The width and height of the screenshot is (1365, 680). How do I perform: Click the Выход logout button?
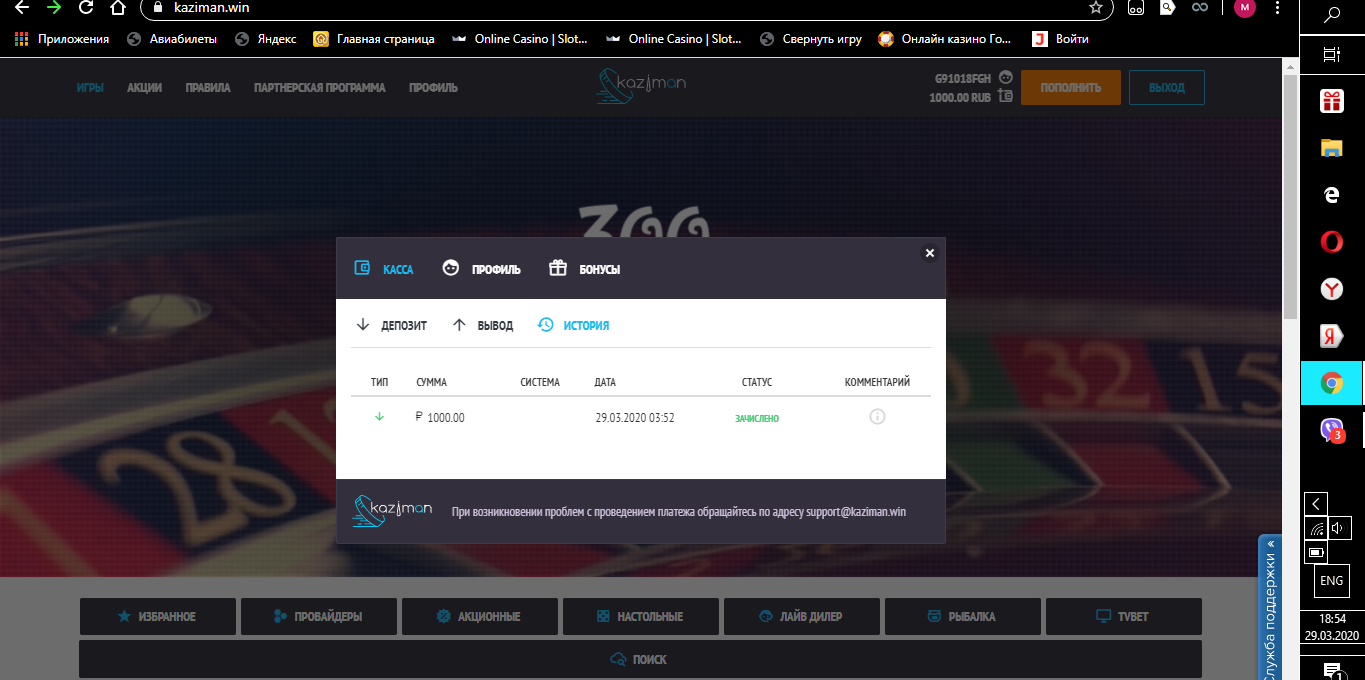[1167, 88]
